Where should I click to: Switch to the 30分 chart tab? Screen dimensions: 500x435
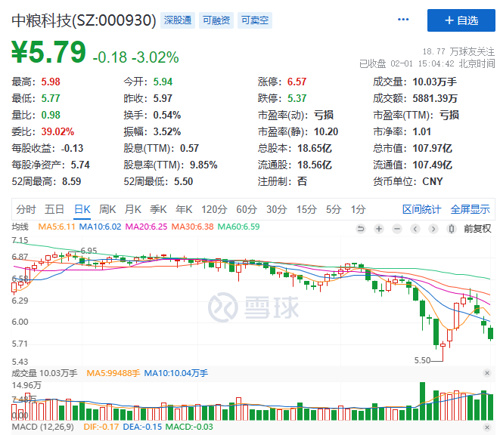[276, 209]
